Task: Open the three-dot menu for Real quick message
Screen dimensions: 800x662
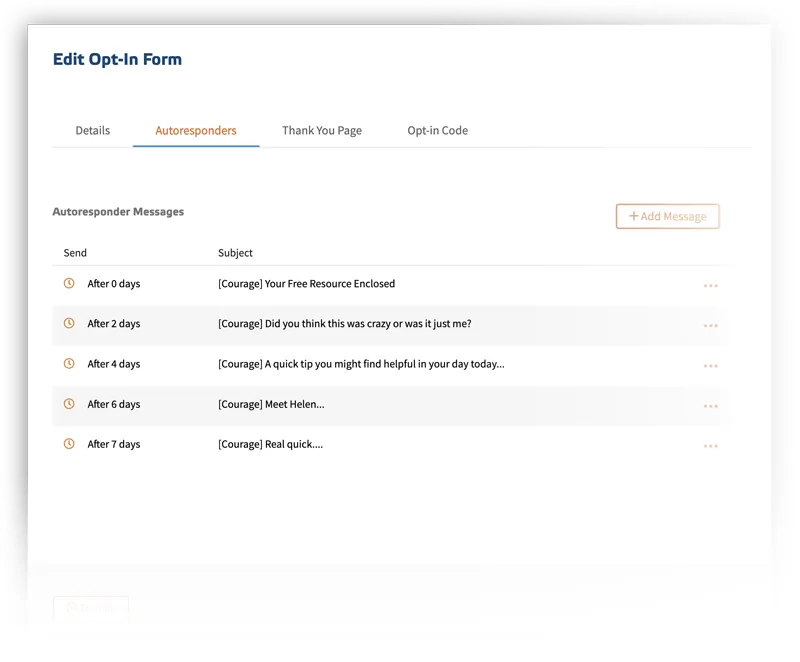Action: pyautogui.click(x=710, y=446)
